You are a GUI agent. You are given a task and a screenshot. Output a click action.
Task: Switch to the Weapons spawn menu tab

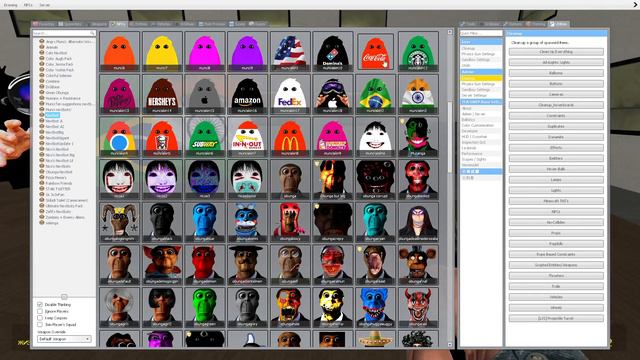tap(96, 24)
